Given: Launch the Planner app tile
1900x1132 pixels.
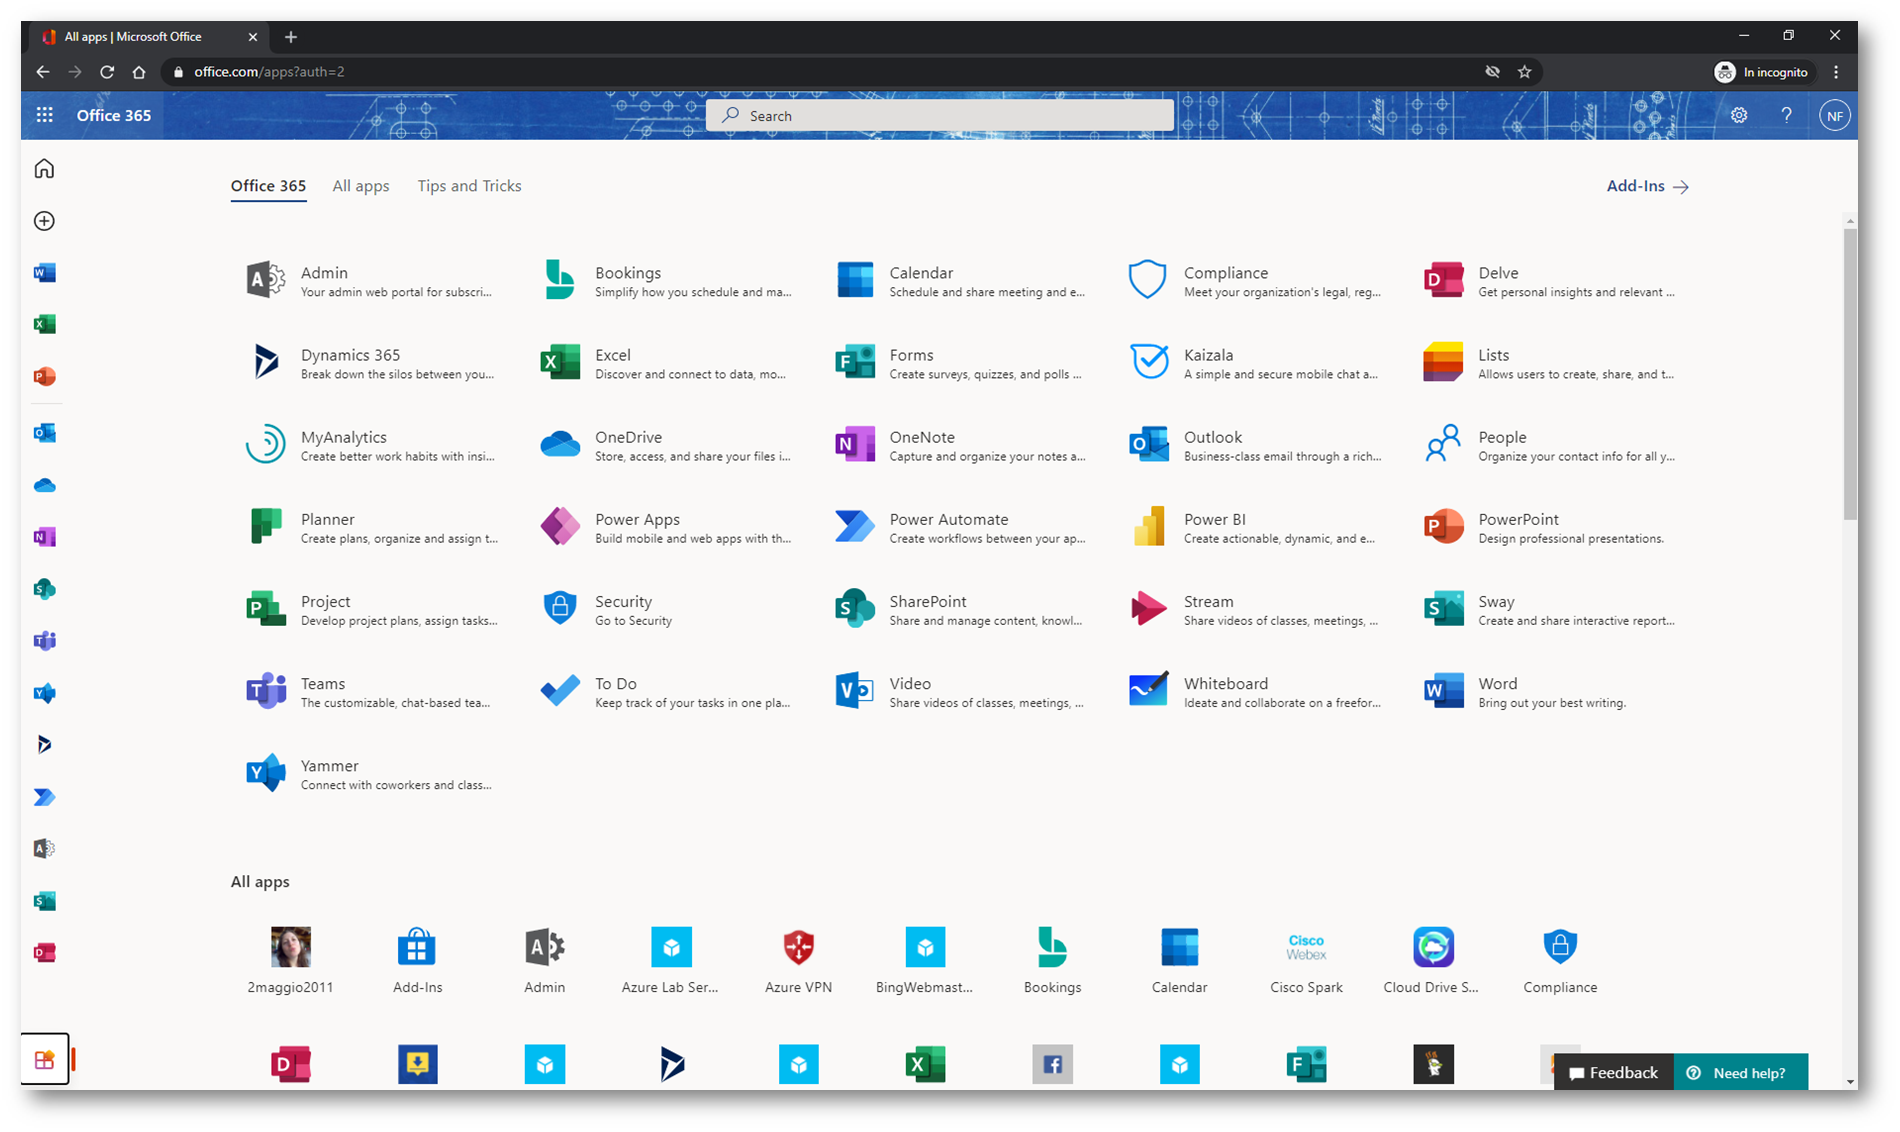Looking at the screenshot, I should (x=371, y=527).
